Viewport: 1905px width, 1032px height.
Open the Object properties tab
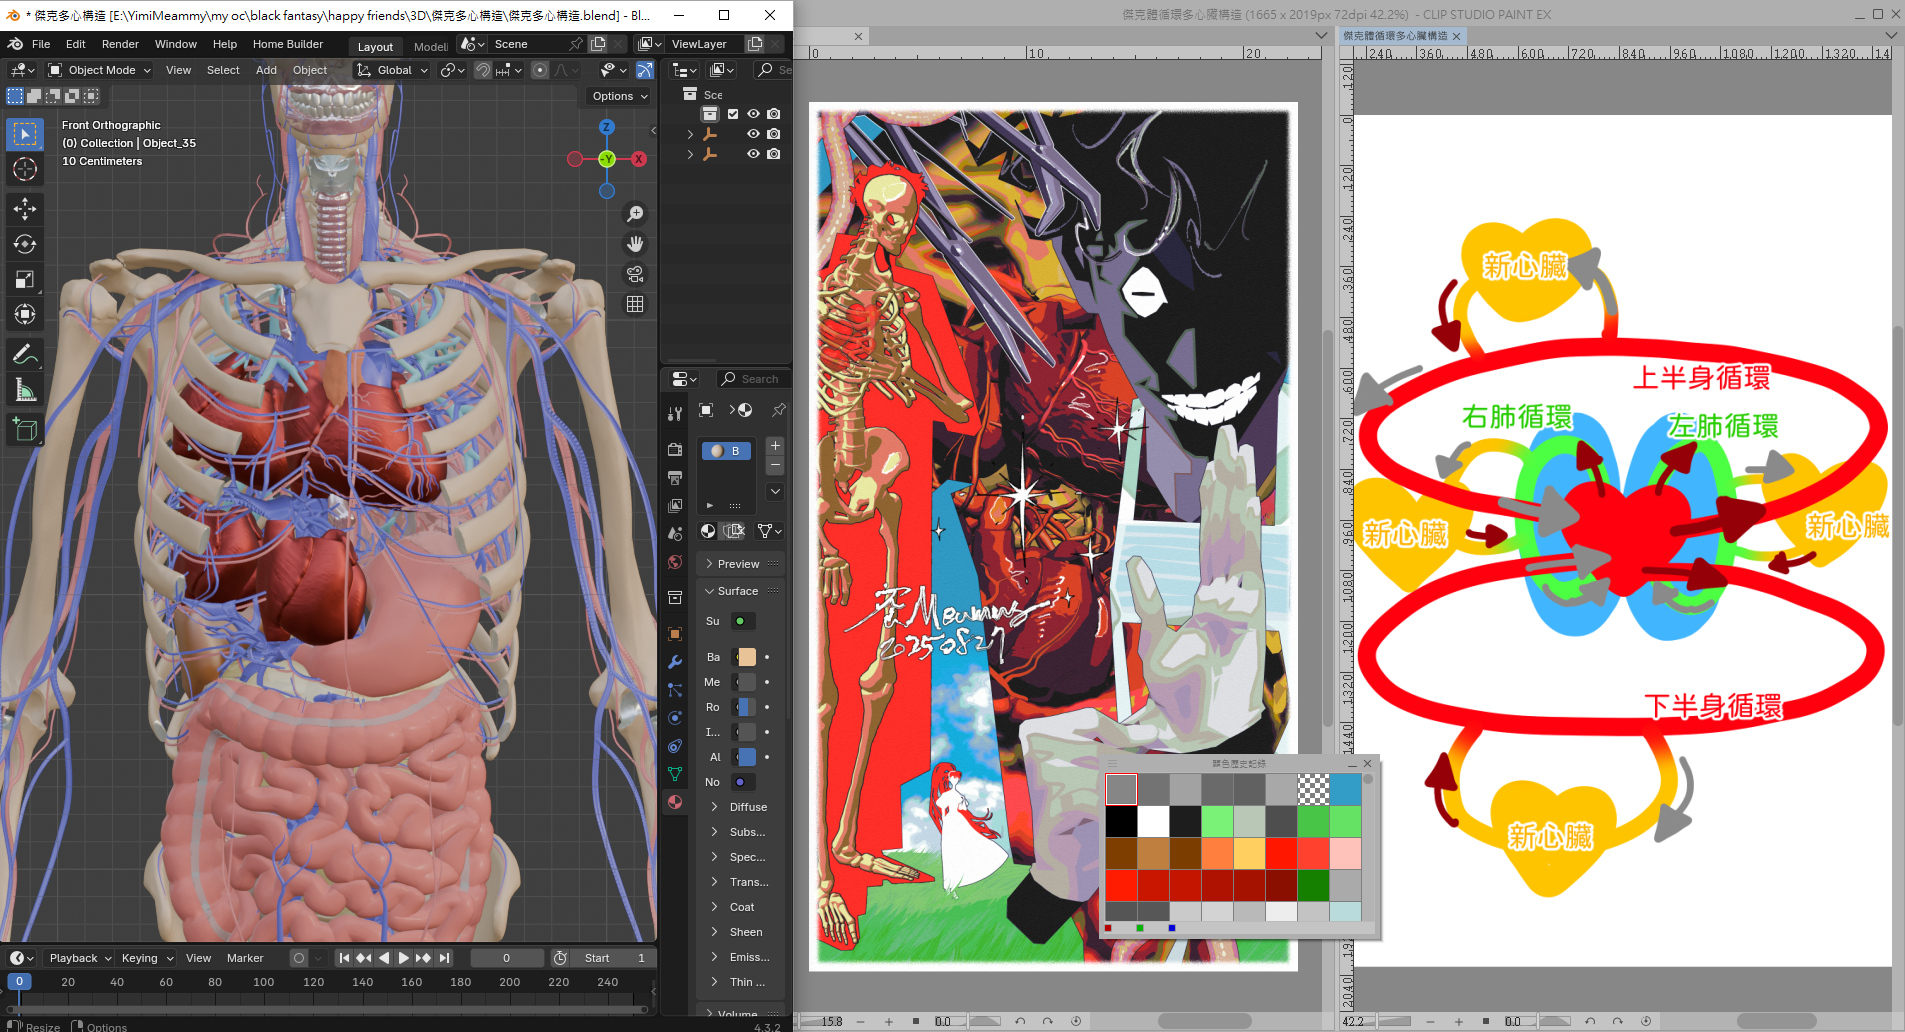[x=675, y=634]
